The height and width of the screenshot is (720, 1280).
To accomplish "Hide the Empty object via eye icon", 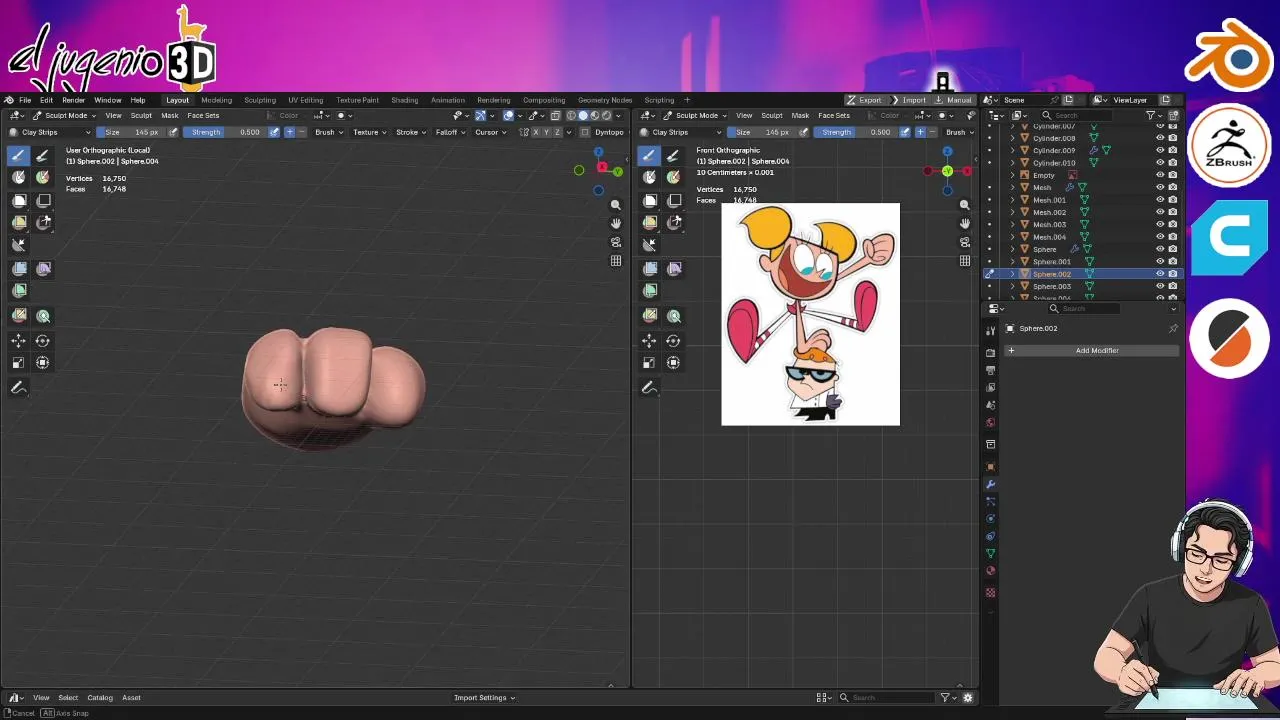I will (1160, 175).
